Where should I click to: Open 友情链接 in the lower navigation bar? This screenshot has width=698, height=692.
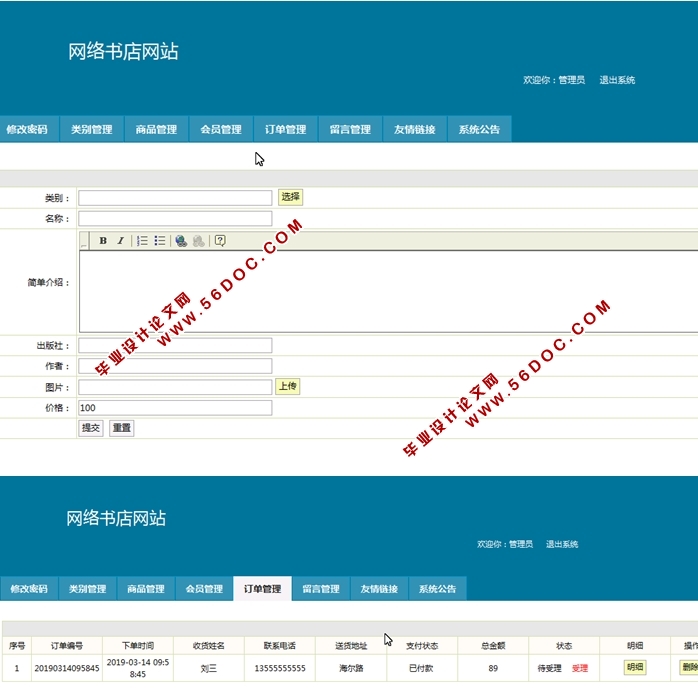coord(379,589)
